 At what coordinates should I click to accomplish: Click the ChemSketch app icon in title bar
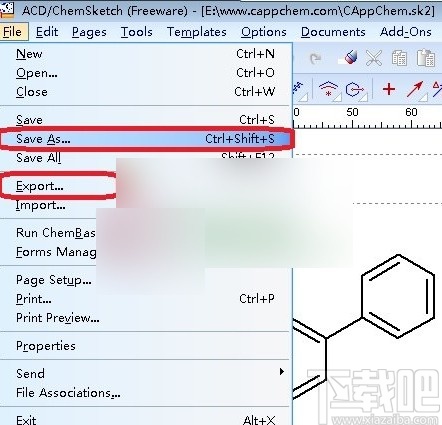point(7,10)
